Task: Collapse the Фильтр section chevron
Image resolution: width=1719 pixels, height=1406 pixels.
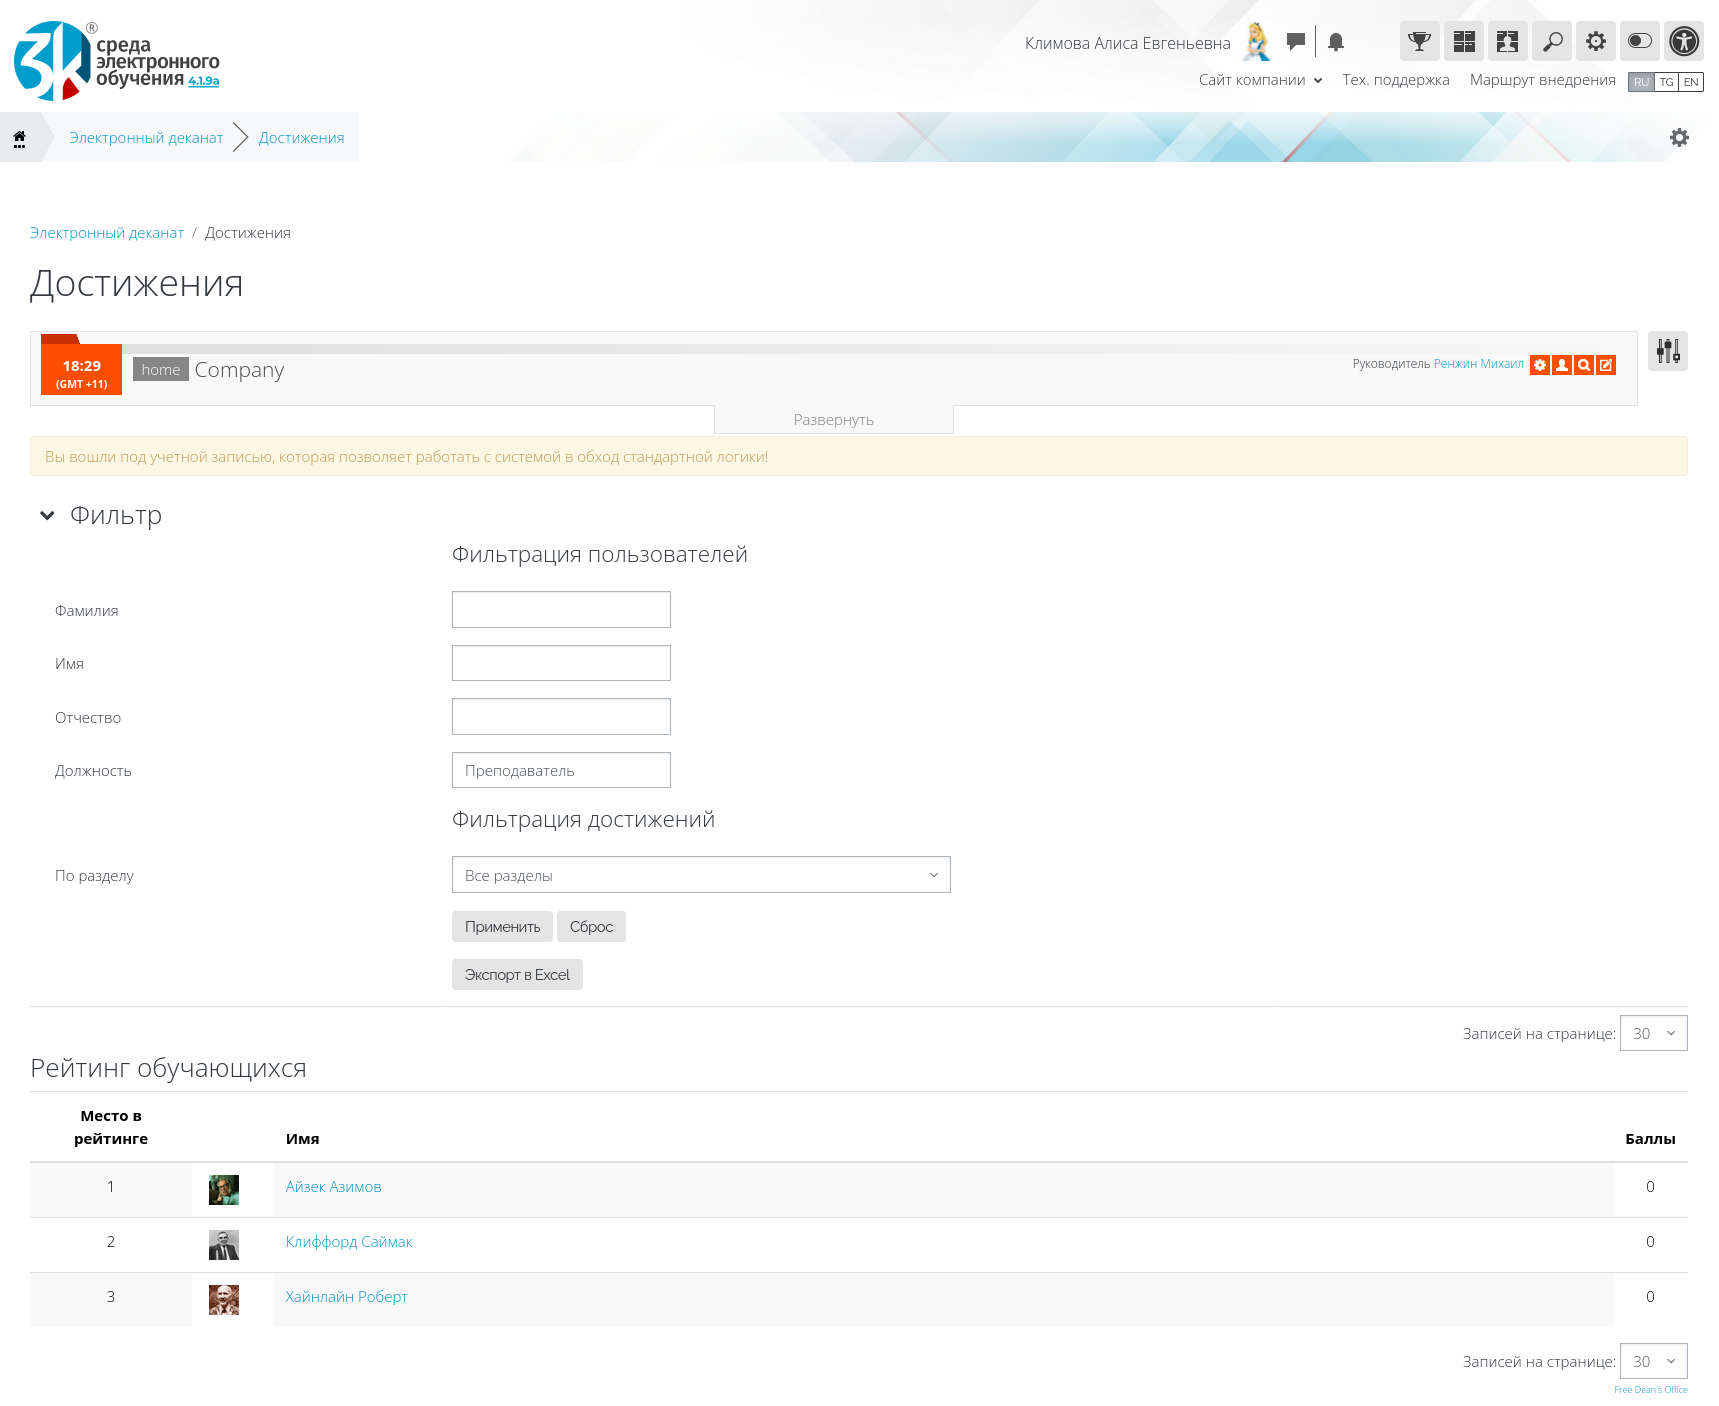Action: [47, 516]
